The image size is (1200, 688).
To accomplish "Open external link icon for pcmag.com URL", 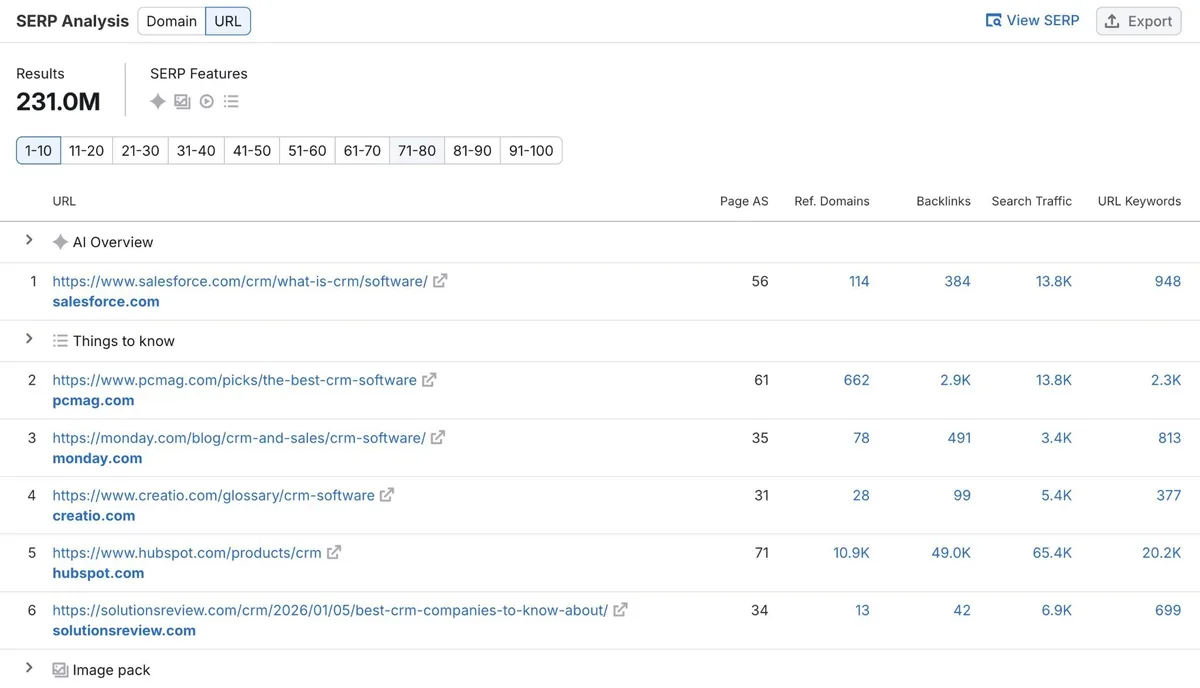I will point(429,380).
